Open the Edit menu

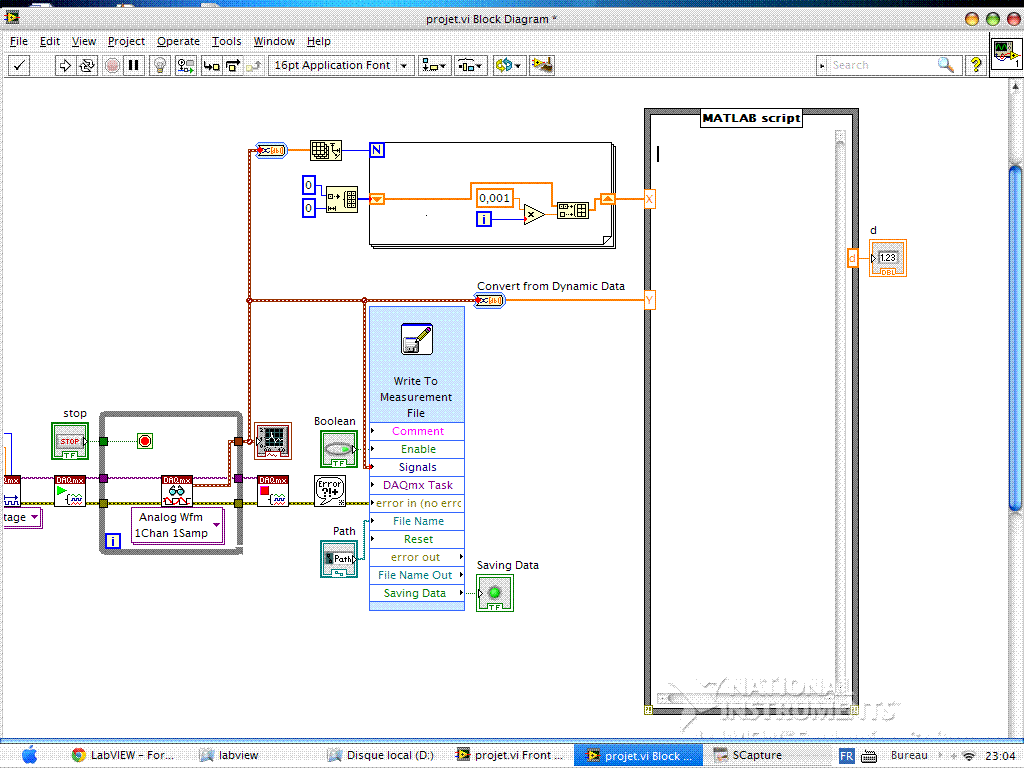[x=50, y=41]
